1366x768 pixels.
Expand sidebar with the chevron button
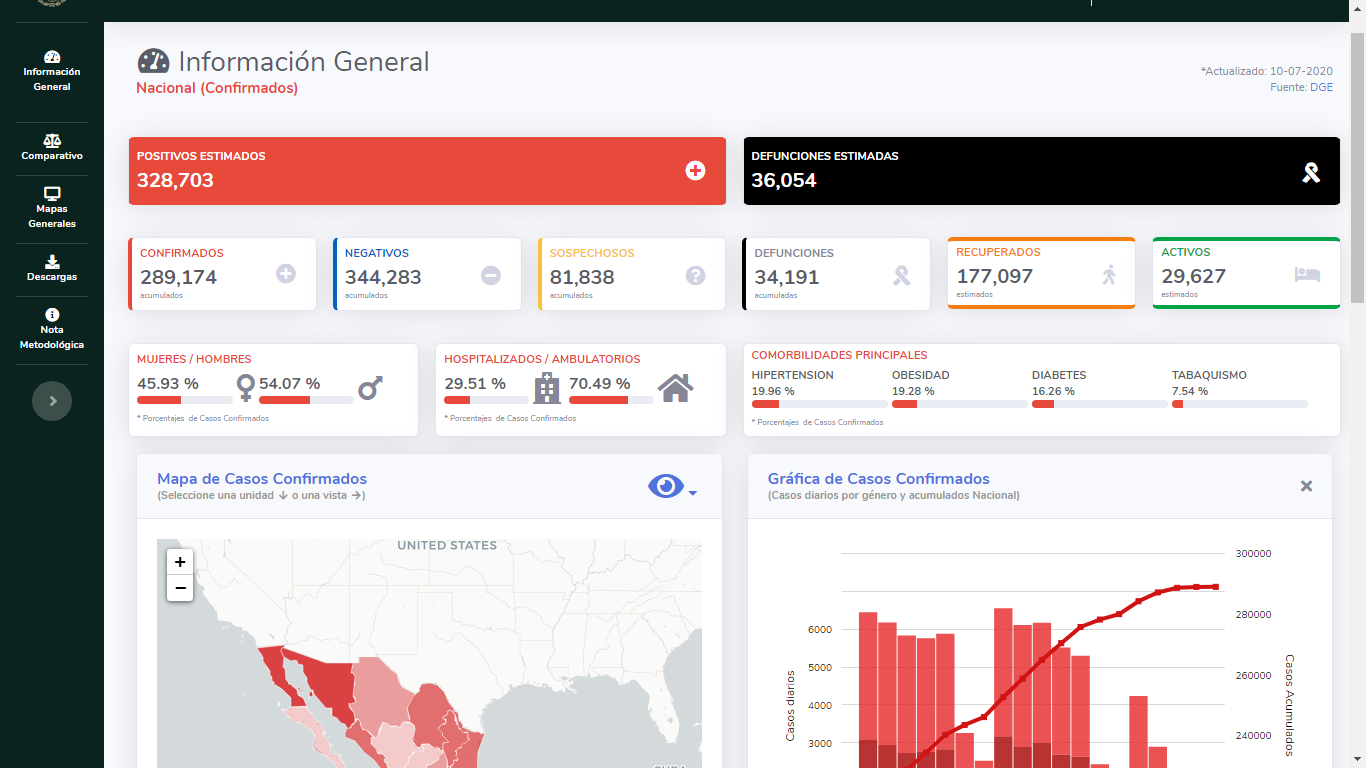pyautogui.click(x=52, y=401)
